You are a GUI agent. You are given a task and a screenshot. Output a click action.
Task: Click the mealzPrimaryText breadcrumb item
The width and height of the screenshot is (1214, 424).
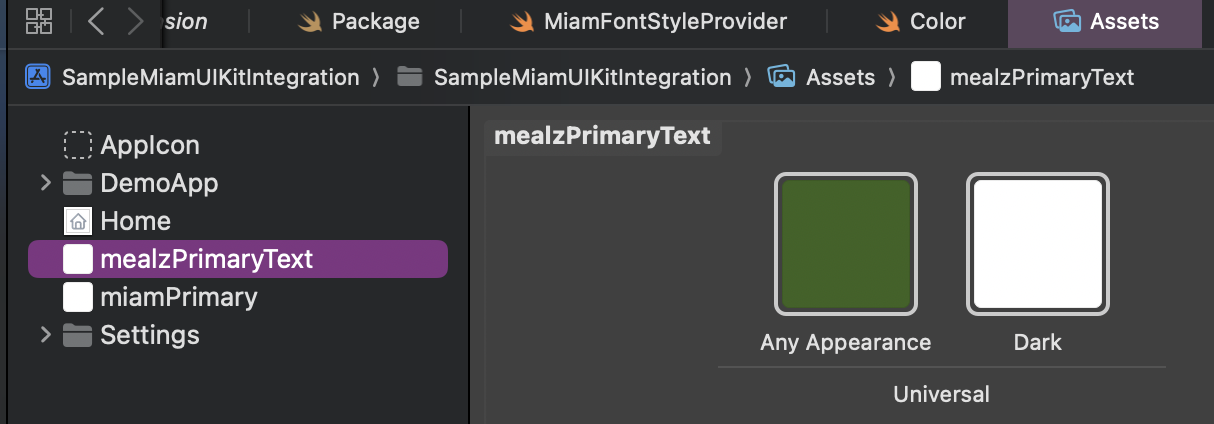(1041, 77)
